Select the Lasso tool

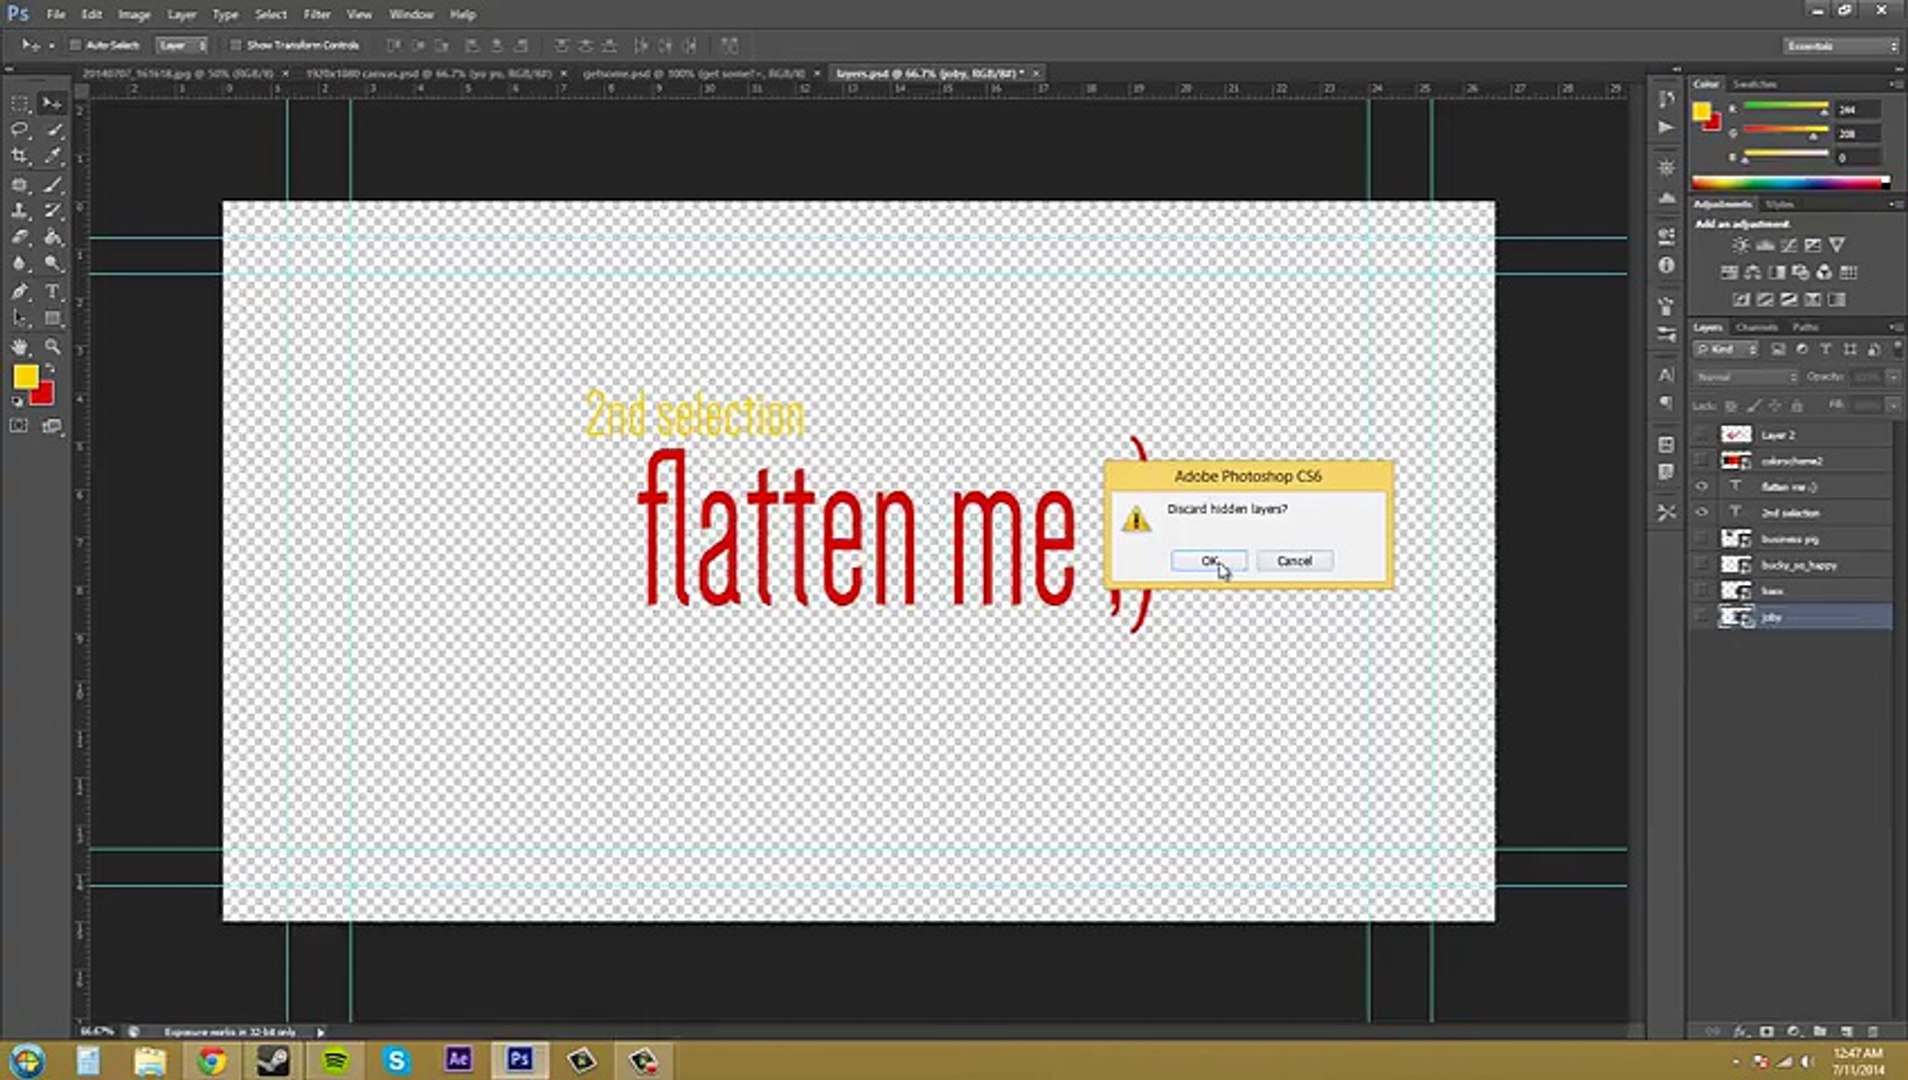point(19,130)
